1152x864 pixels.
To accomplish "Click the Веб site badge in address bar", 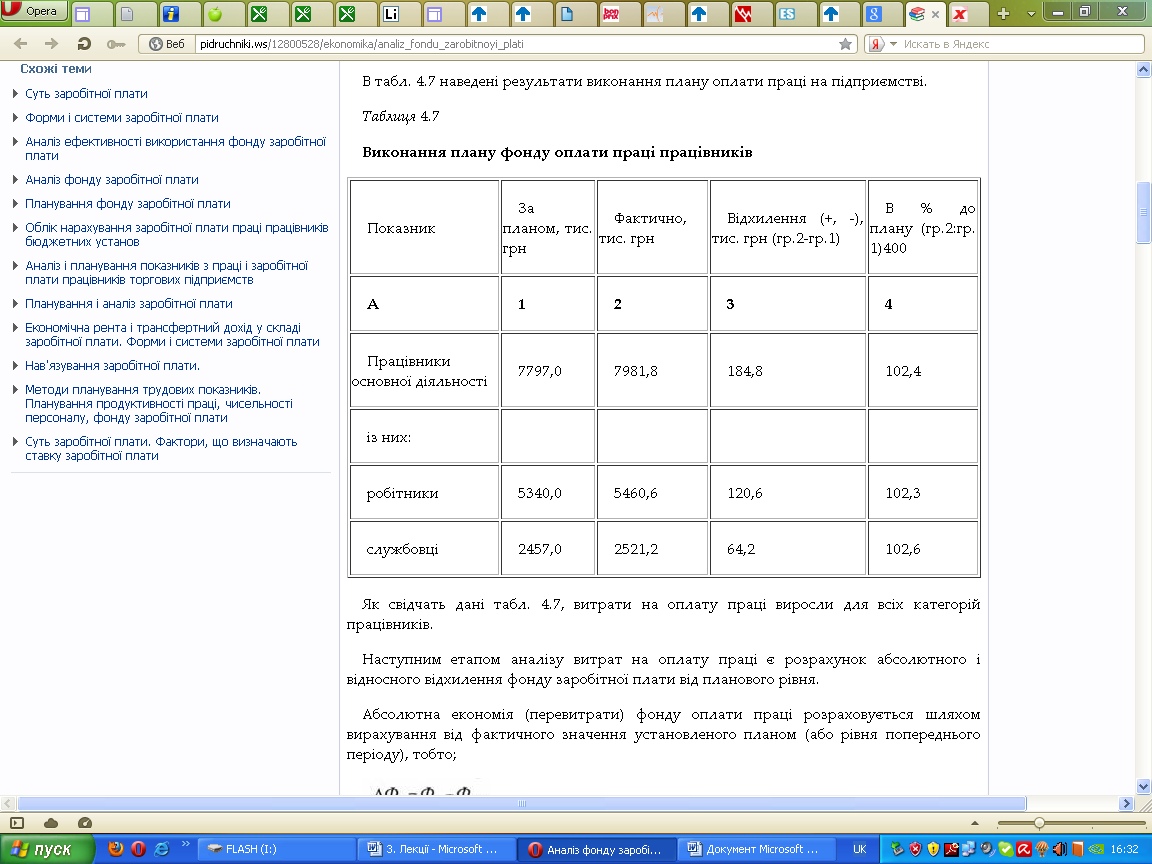I will coord(167,44).
